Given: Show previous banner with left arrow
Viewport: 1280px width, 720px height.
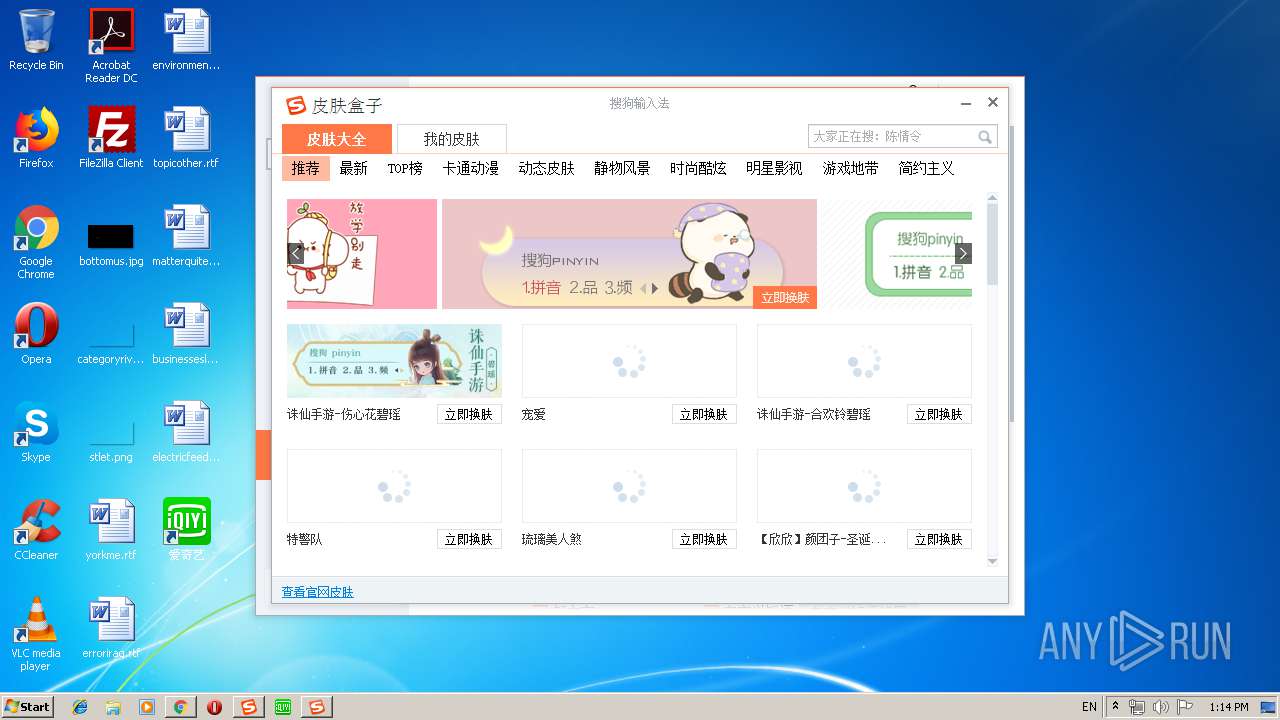Looking at the screenshot, I should (296, 254).
